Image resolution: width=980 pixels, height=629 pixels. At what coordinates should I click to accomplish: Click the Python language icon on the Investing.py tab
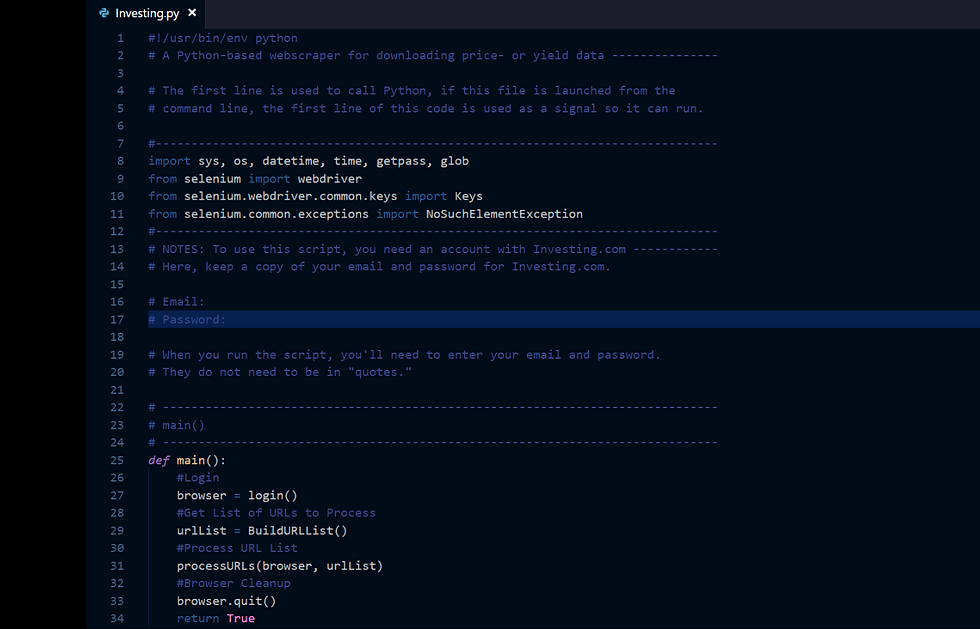pos(103,13)
